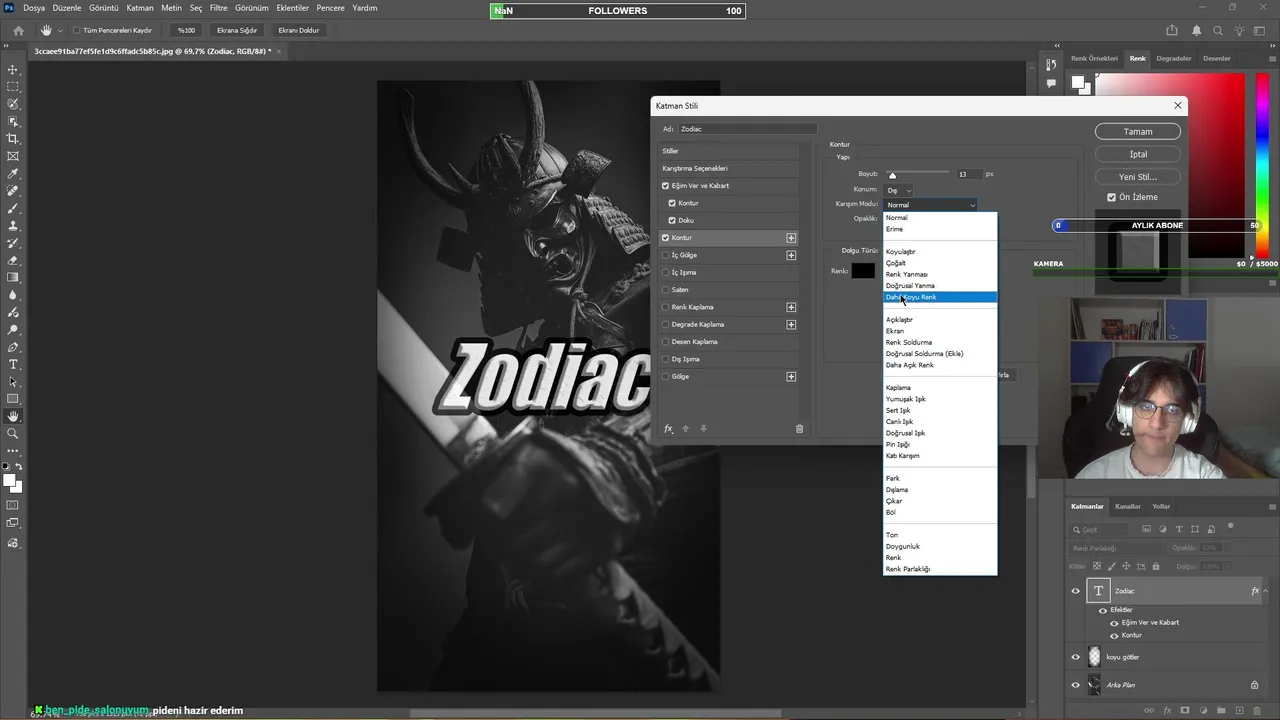Select the Horizontal Type tool
The height and width of the screenshot is (720, 1280).
click(13, 364)
